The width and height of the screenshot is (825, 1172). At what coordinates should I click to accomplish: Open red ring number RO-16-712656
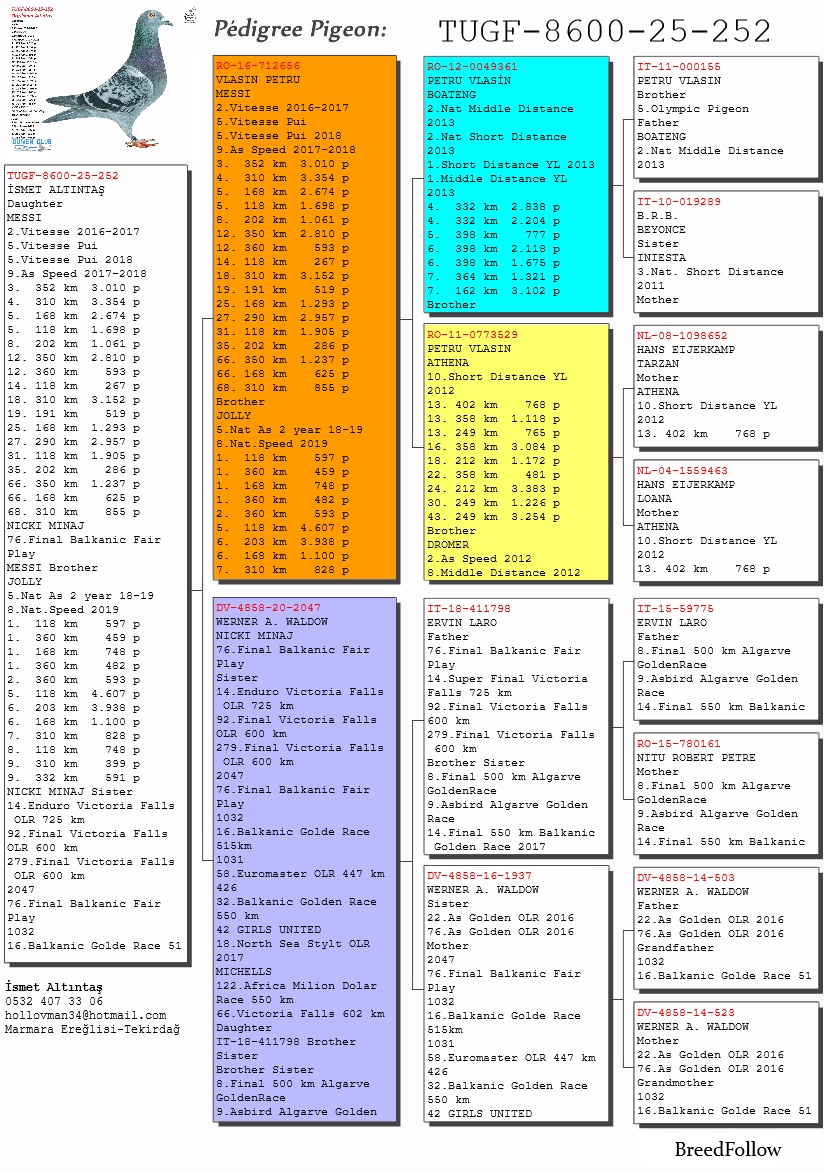[258, 66]
